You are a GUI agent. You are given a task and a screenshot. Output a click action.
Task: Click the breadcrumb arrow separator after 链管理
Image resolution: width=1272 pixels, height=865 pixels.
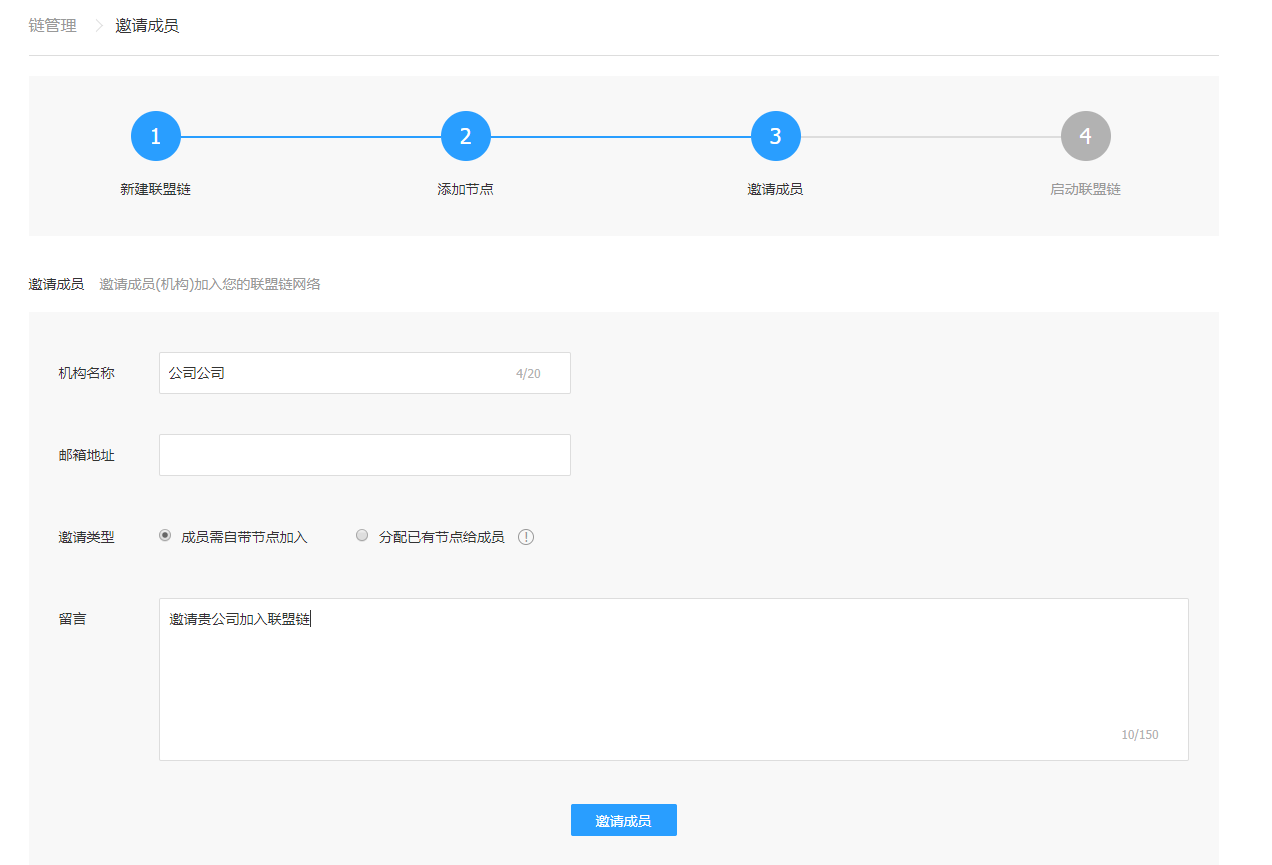click(98, 26)
